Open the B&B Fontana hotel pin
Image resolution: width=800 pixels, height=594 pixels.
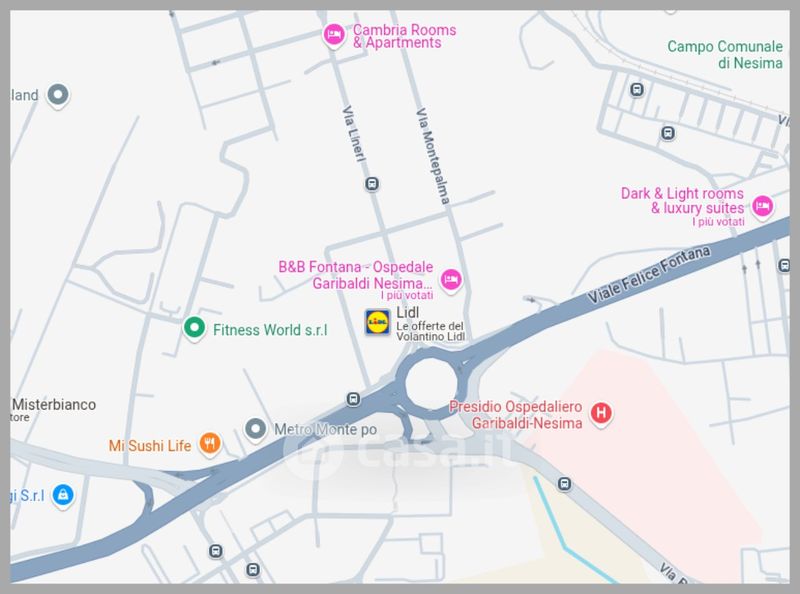pyautogui.click(x=451, y=280)
